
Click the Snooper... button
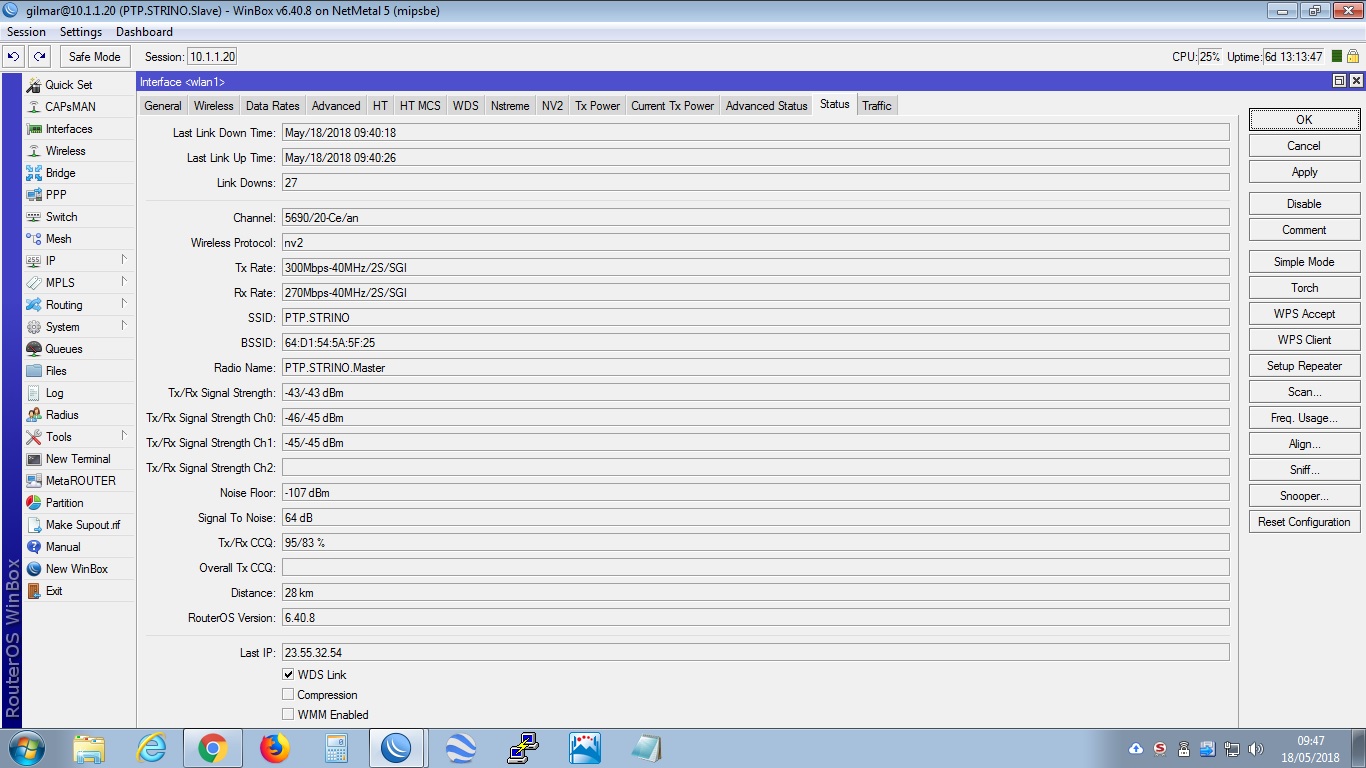point(1304,496)
